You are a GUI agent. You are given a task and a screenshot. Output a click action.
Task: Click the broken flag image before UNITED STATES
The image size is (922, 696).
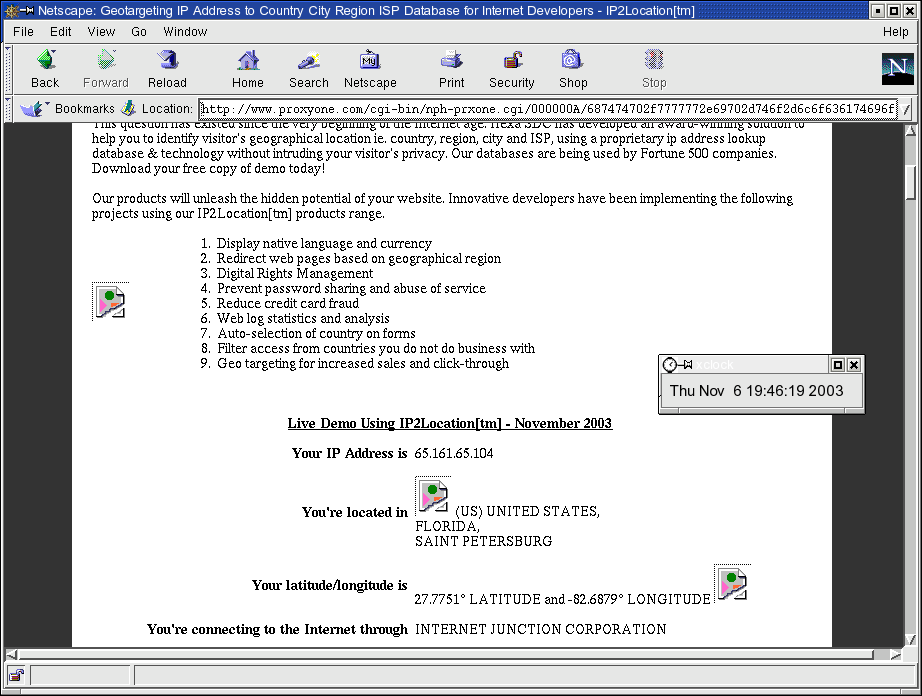coord(433,497)
